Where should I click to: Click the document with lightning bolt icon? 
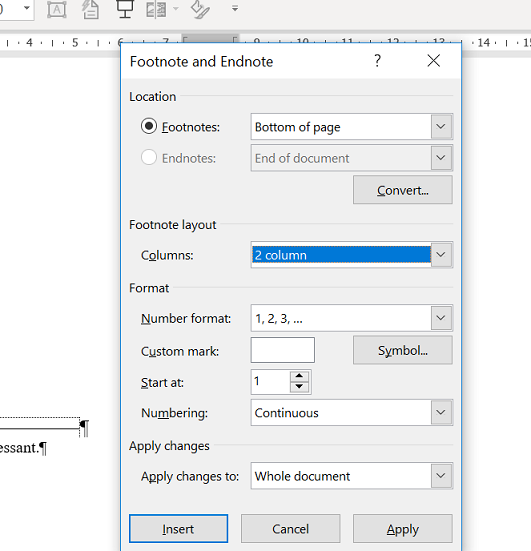[x=91, y=9]
